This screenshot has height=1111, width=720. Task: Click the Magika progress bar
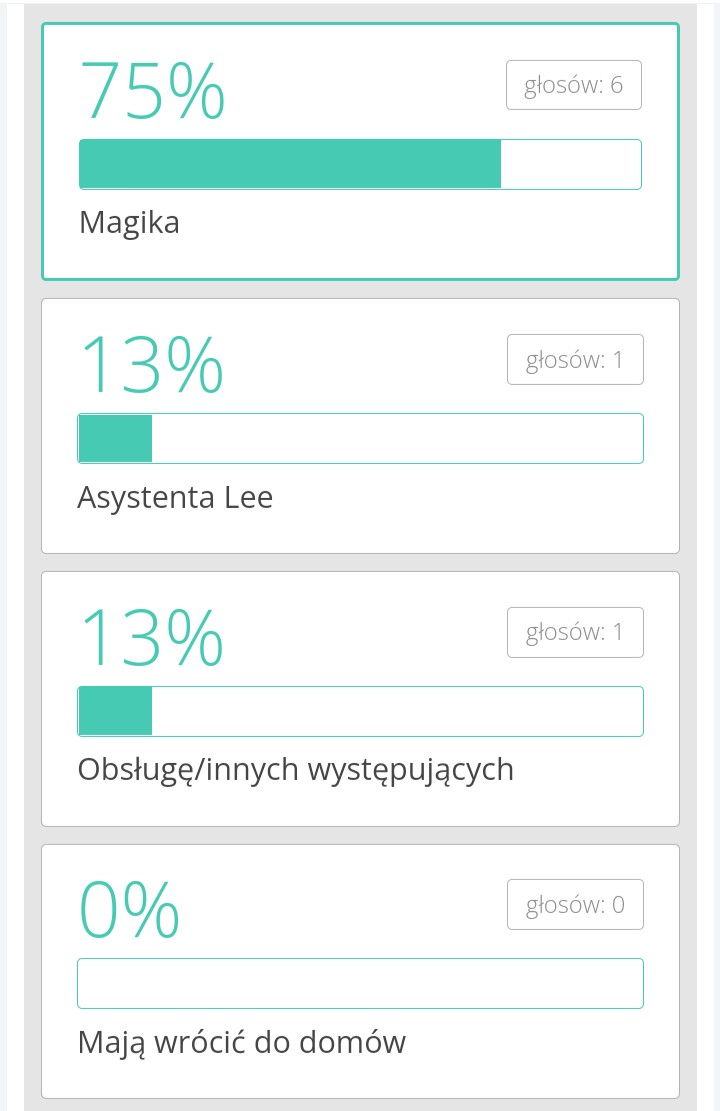tap(360, 164)
